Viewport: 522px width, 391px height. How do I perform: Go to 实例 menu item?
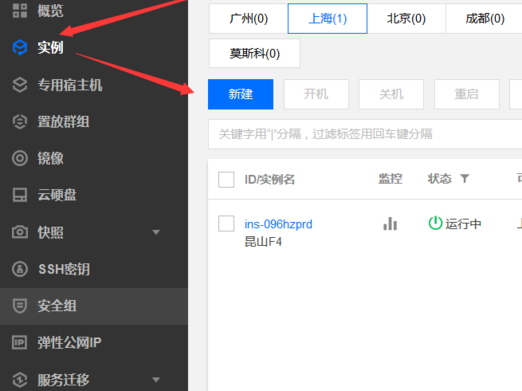50,47
